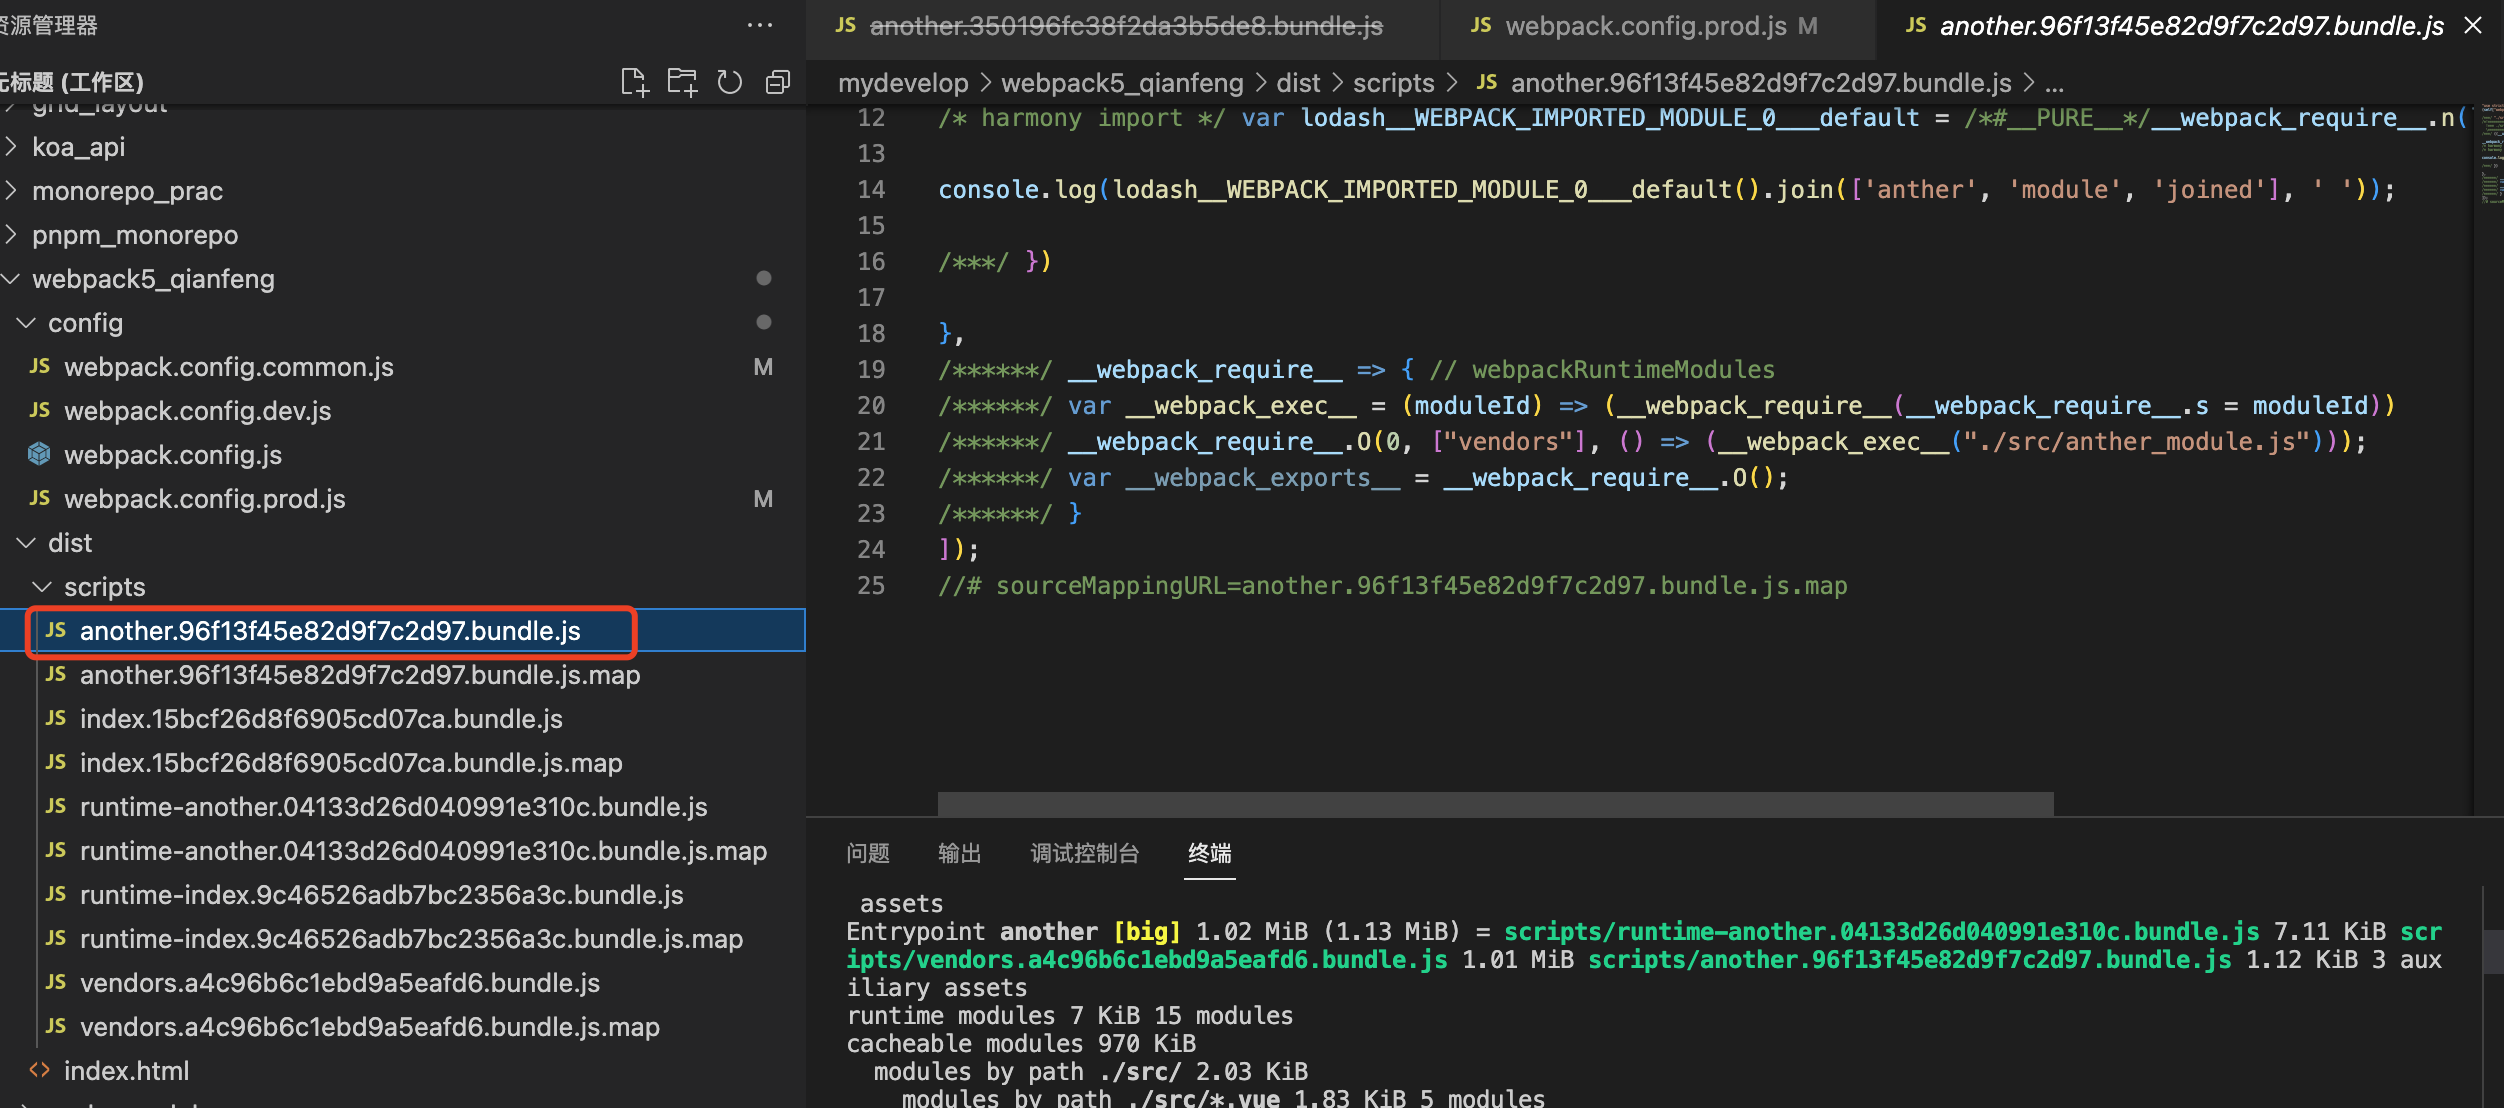Collapse the webpack5_qianfeng folder
The width and height of the screenshot is (2504, 1108).
(x=152, y=279)
